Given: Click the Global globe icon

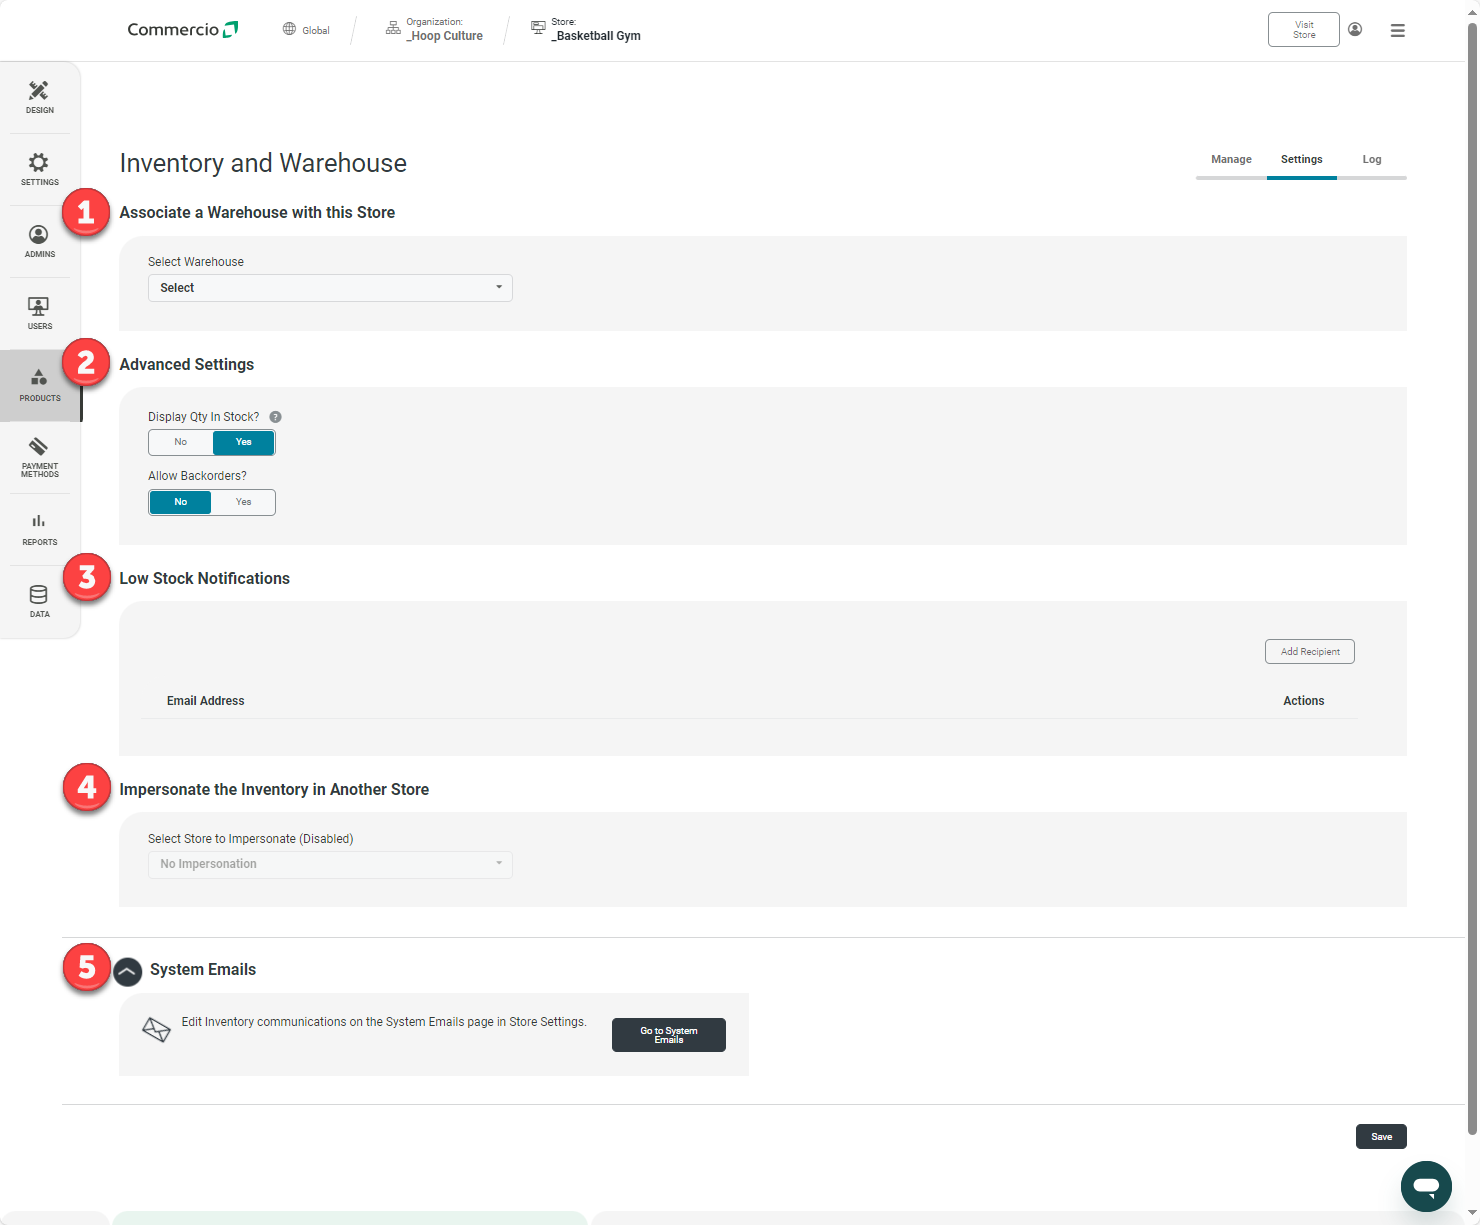Looking at the screenshot, I should point(289,30).
